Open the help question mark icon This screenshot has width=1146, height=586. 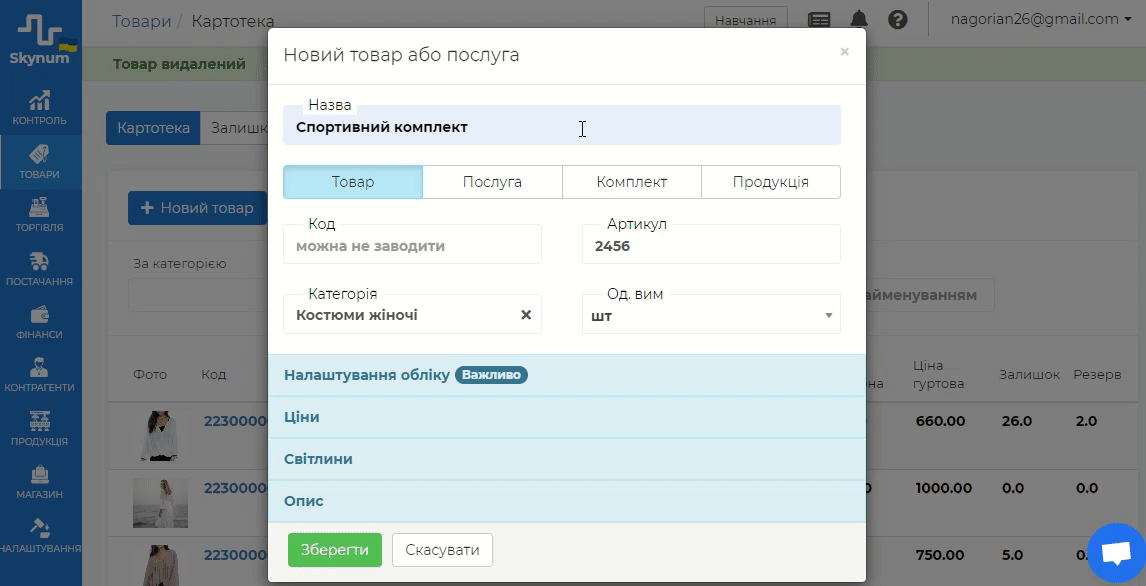pos(897,19)
